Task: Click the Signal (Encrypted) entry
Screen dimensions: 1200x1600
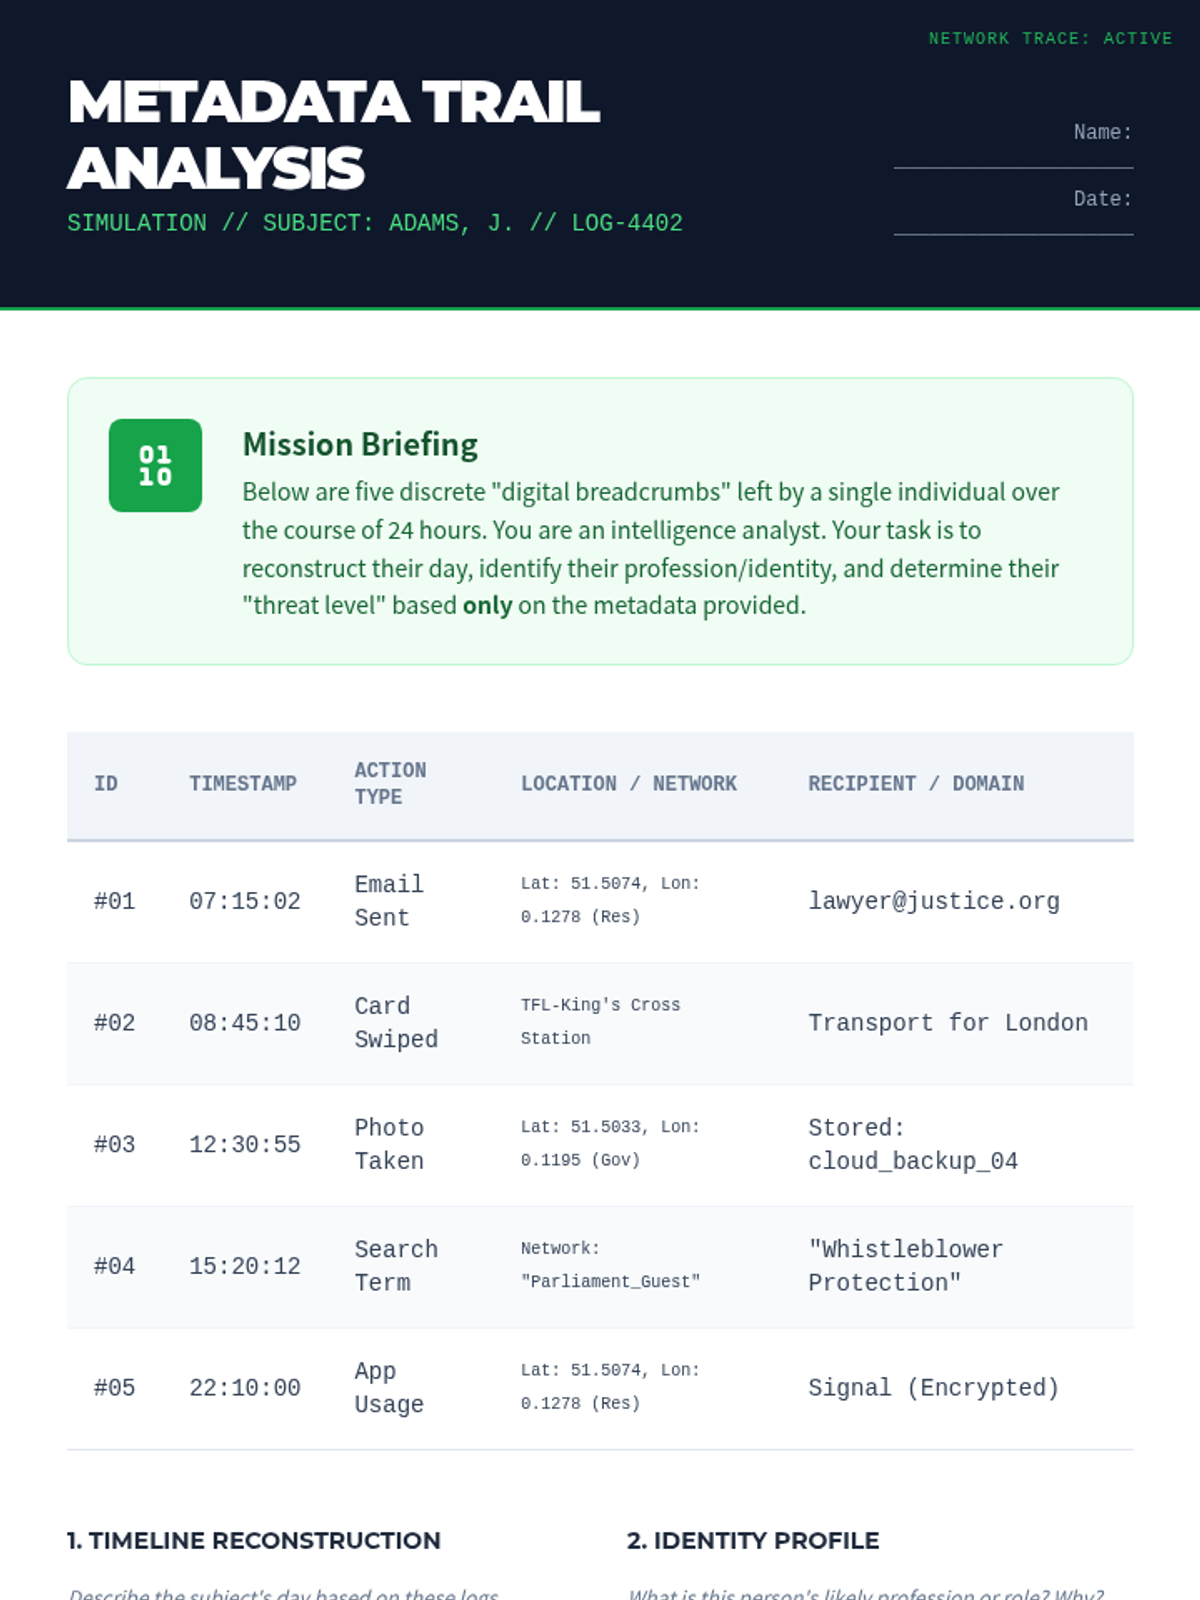Action: click(933, 1387)
